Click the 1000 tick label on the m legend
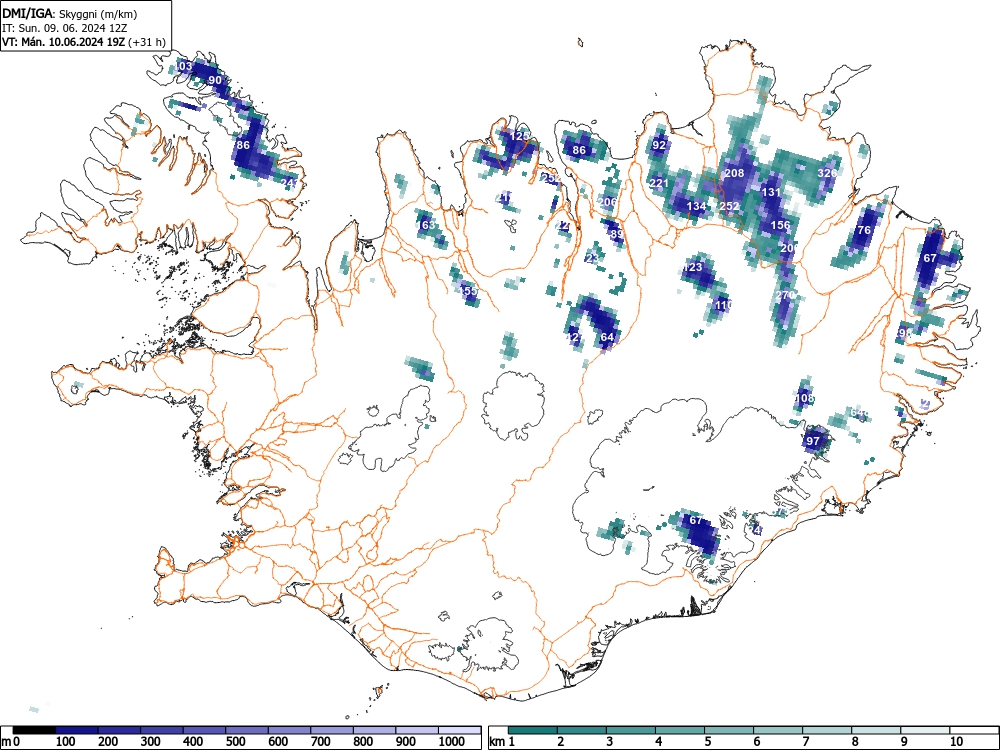The width and height of the screenshot is (1000, 750). [452, 742]
